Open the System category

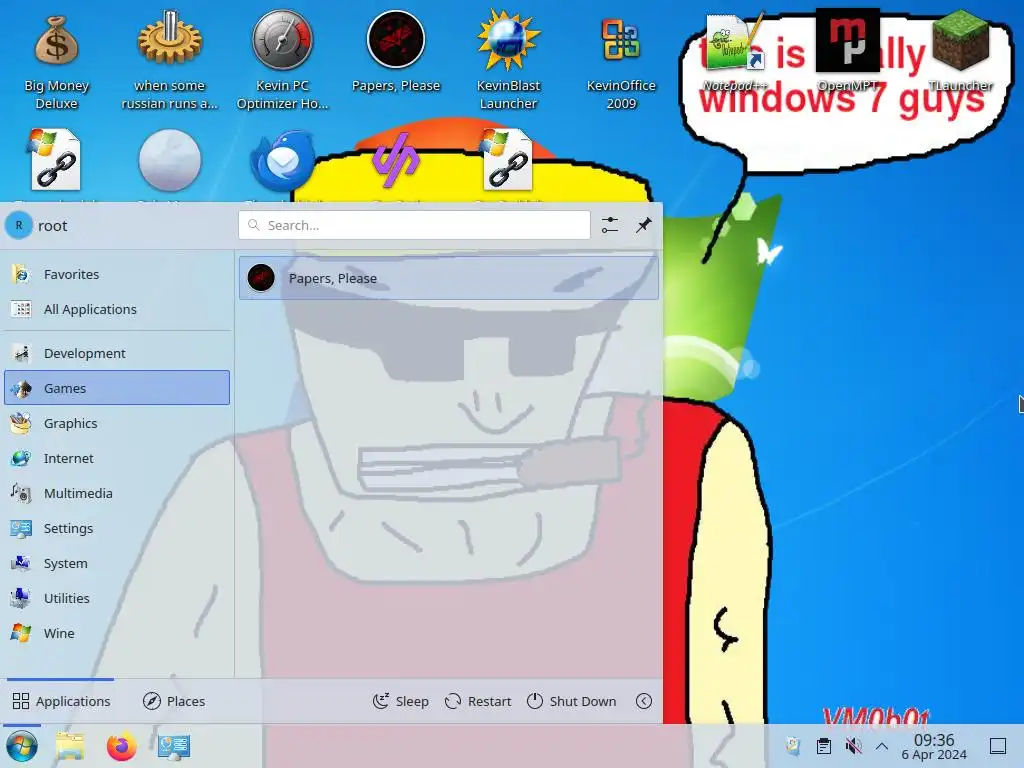click(x=118, y=563)
